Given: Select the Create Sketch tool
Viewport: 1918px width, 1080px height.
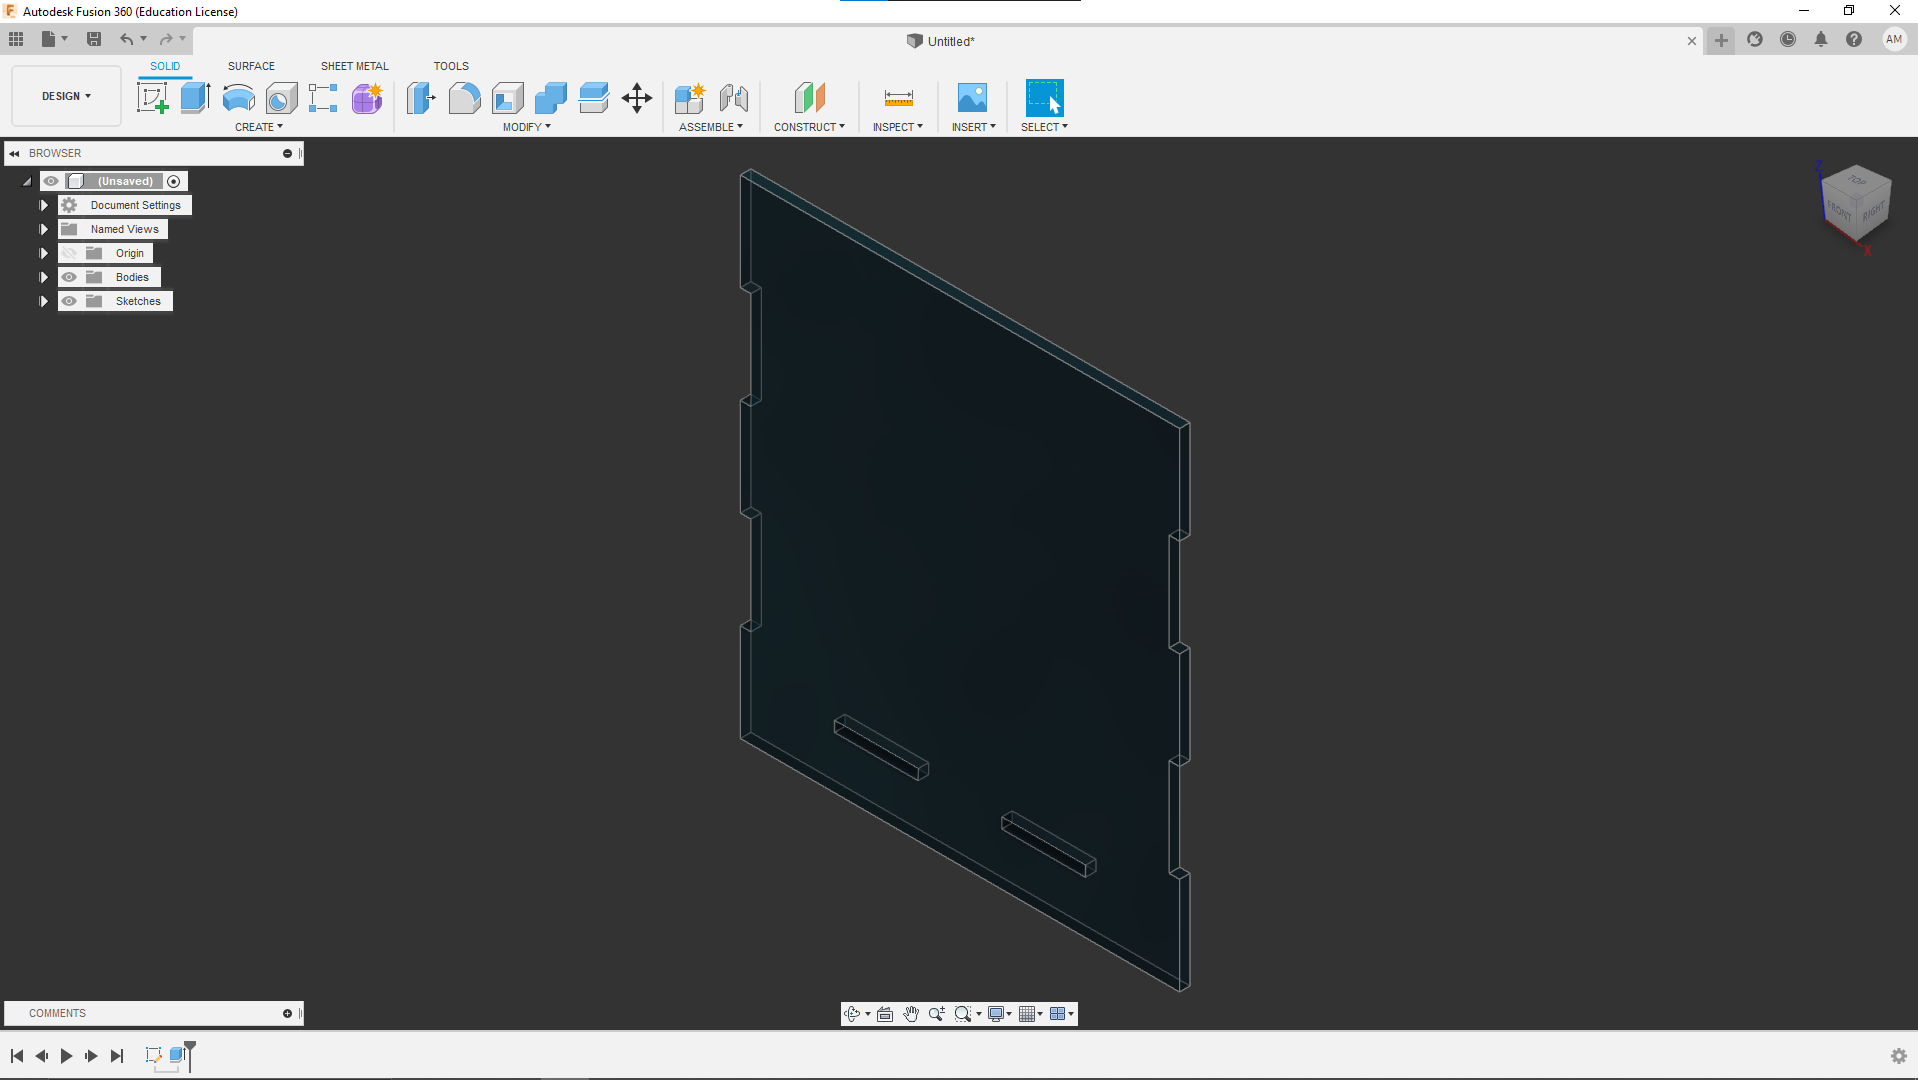Looking at the screenshot, I should coord(152,98).
